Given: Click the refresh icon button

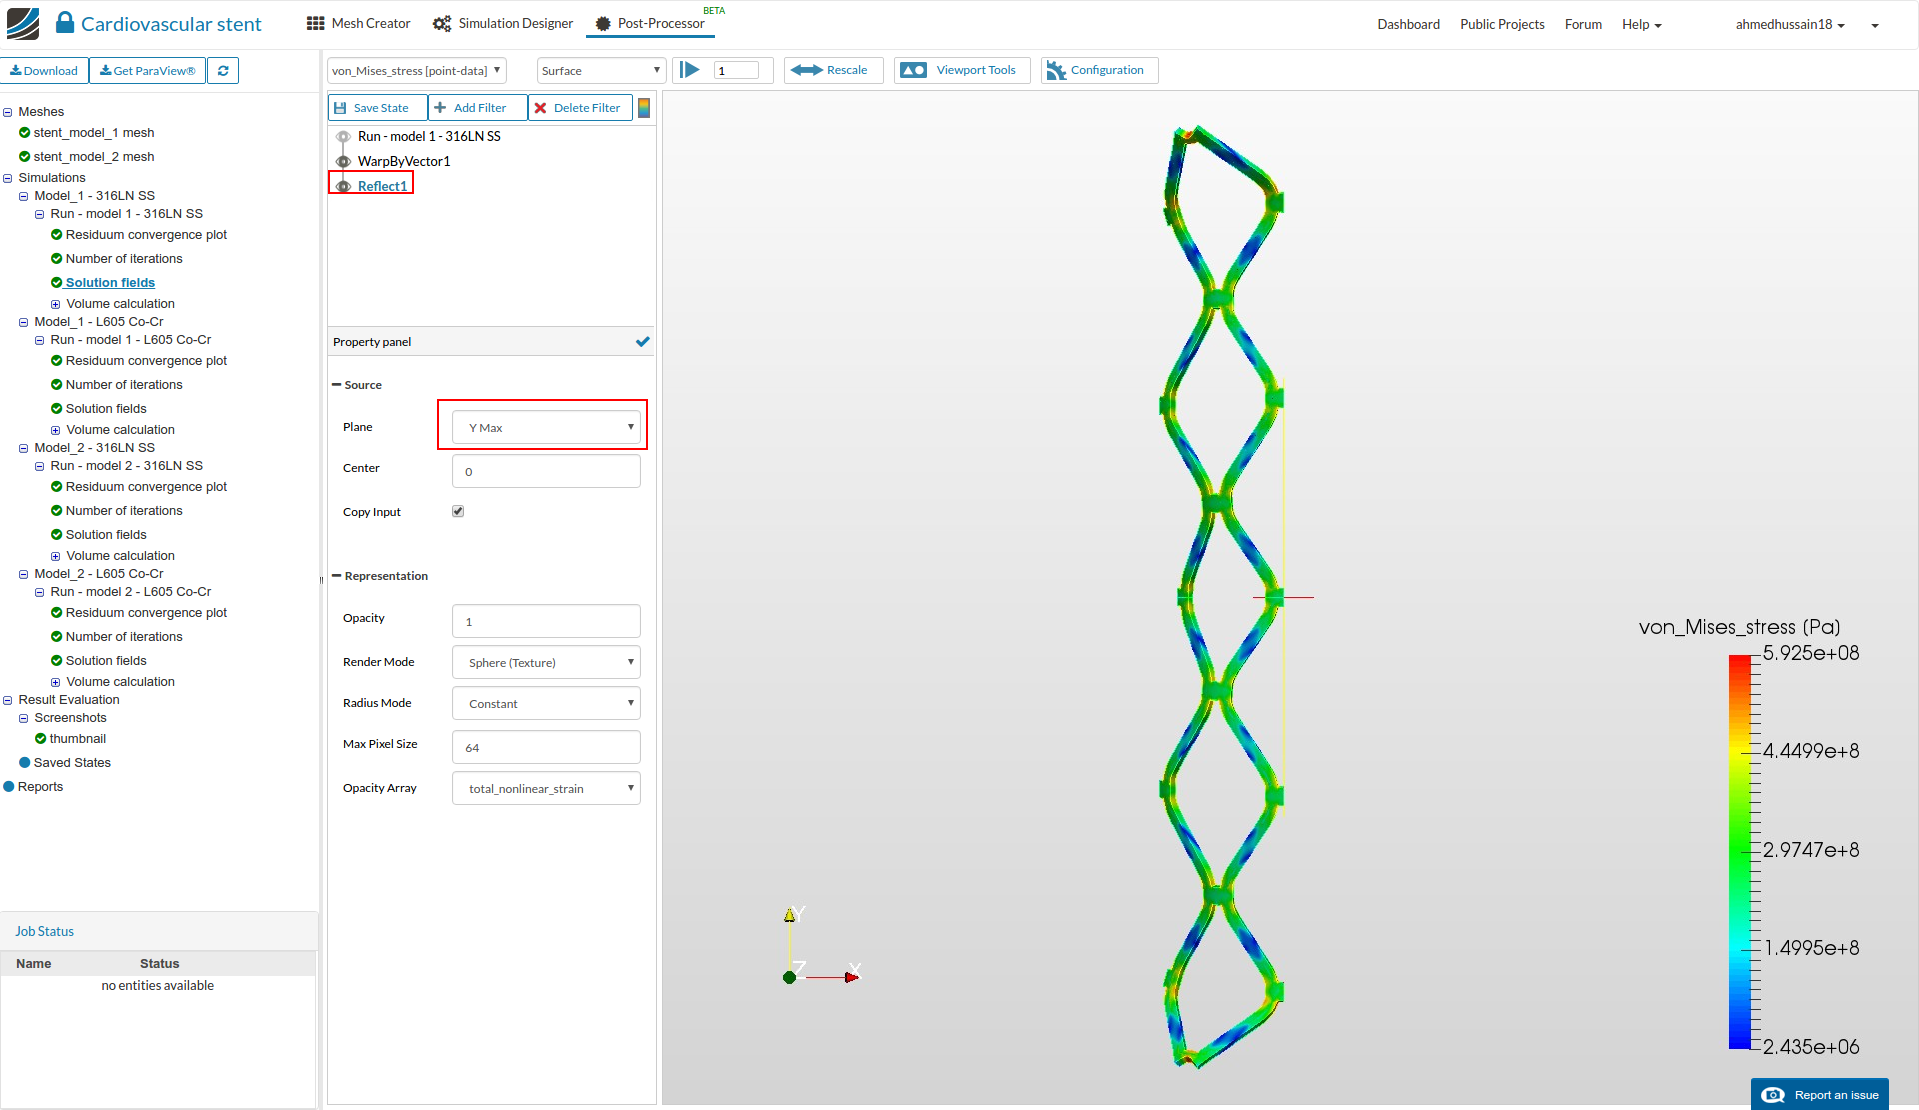Looking at the screenshot, I should [223, 70].
